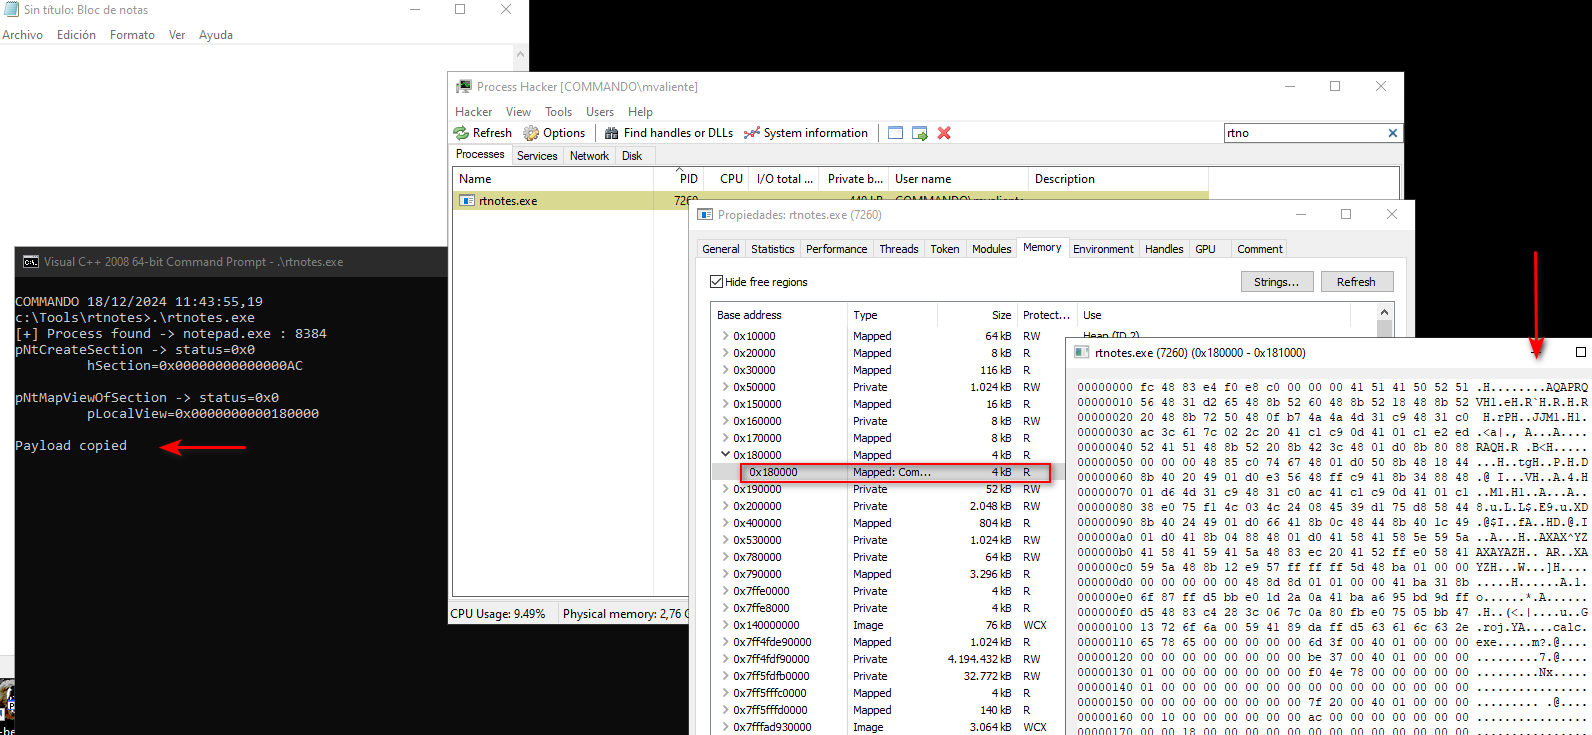This screenshot has width=1592, height=735.
Task: Switch to the Network tab
Action: coord(589,156)
